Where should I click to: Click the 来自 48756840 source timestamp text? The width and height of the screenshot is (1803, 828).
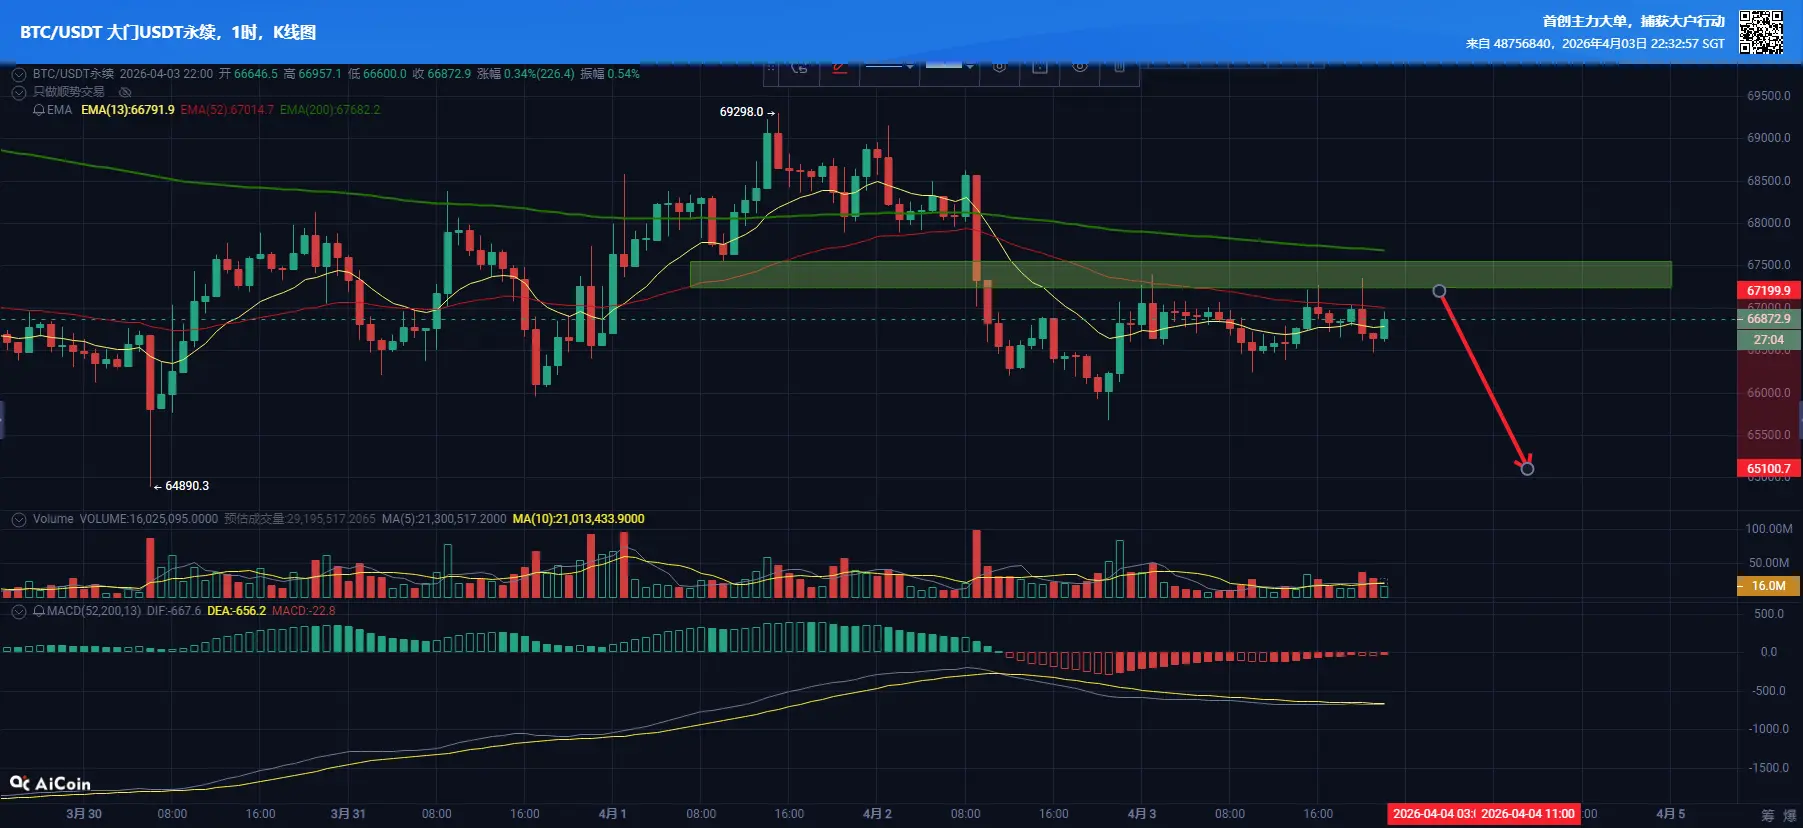tap(1595, 44)
